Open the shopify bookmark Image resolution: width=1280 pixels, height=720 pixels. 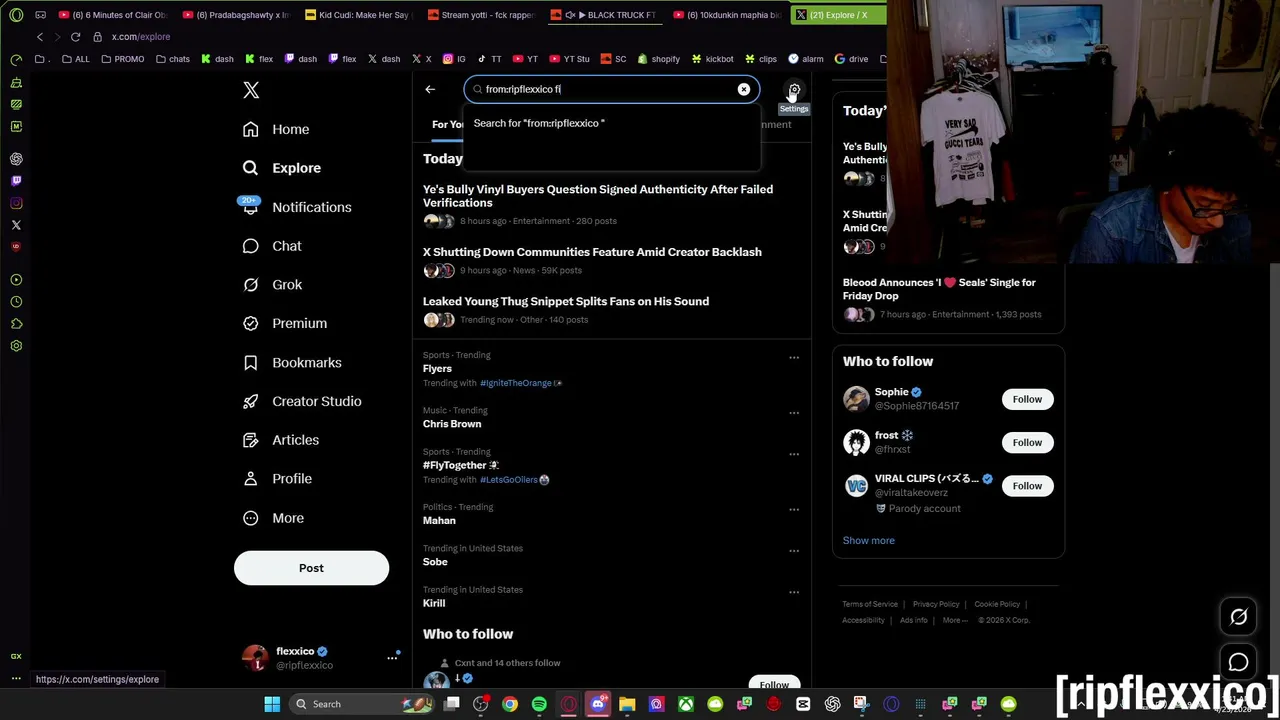658,59
